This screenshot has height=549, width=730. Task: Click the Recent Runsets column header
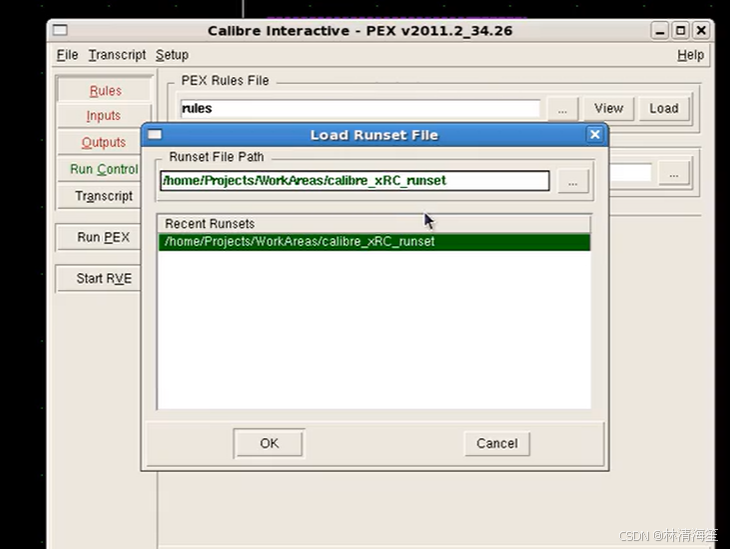(x=374, y=224)
